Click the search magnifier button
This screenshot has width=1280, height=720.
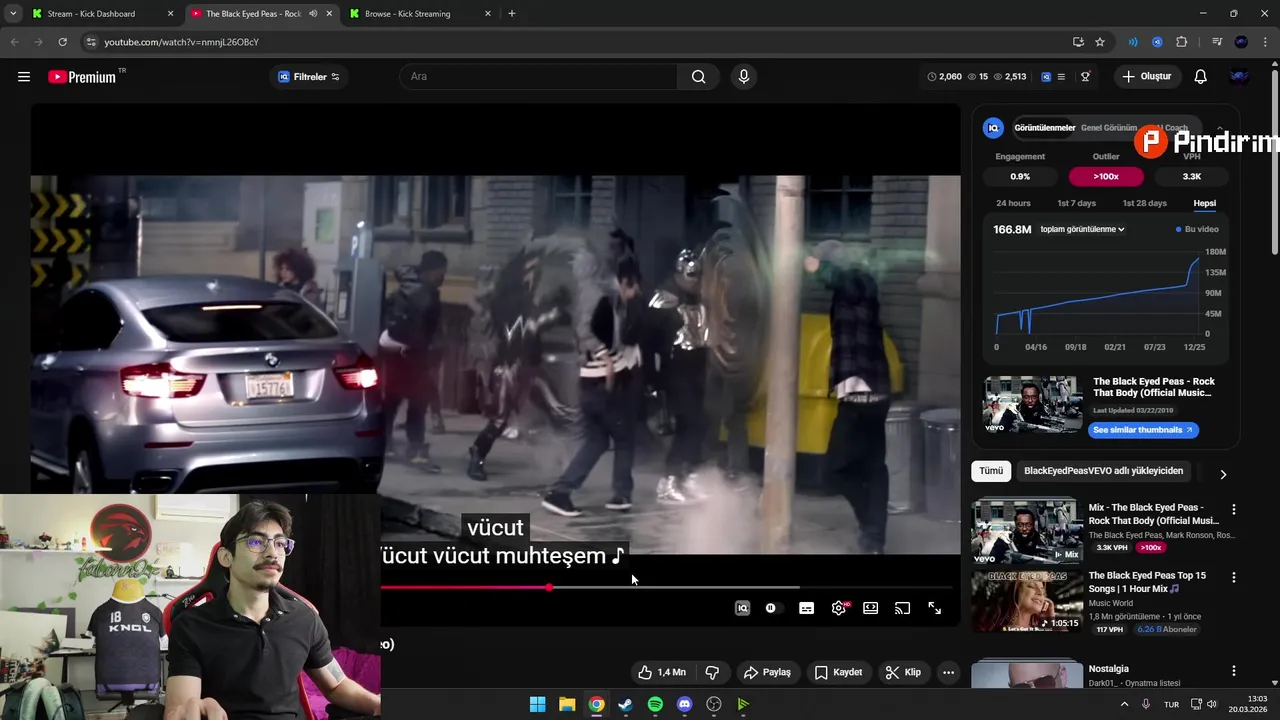click(698, 77)
